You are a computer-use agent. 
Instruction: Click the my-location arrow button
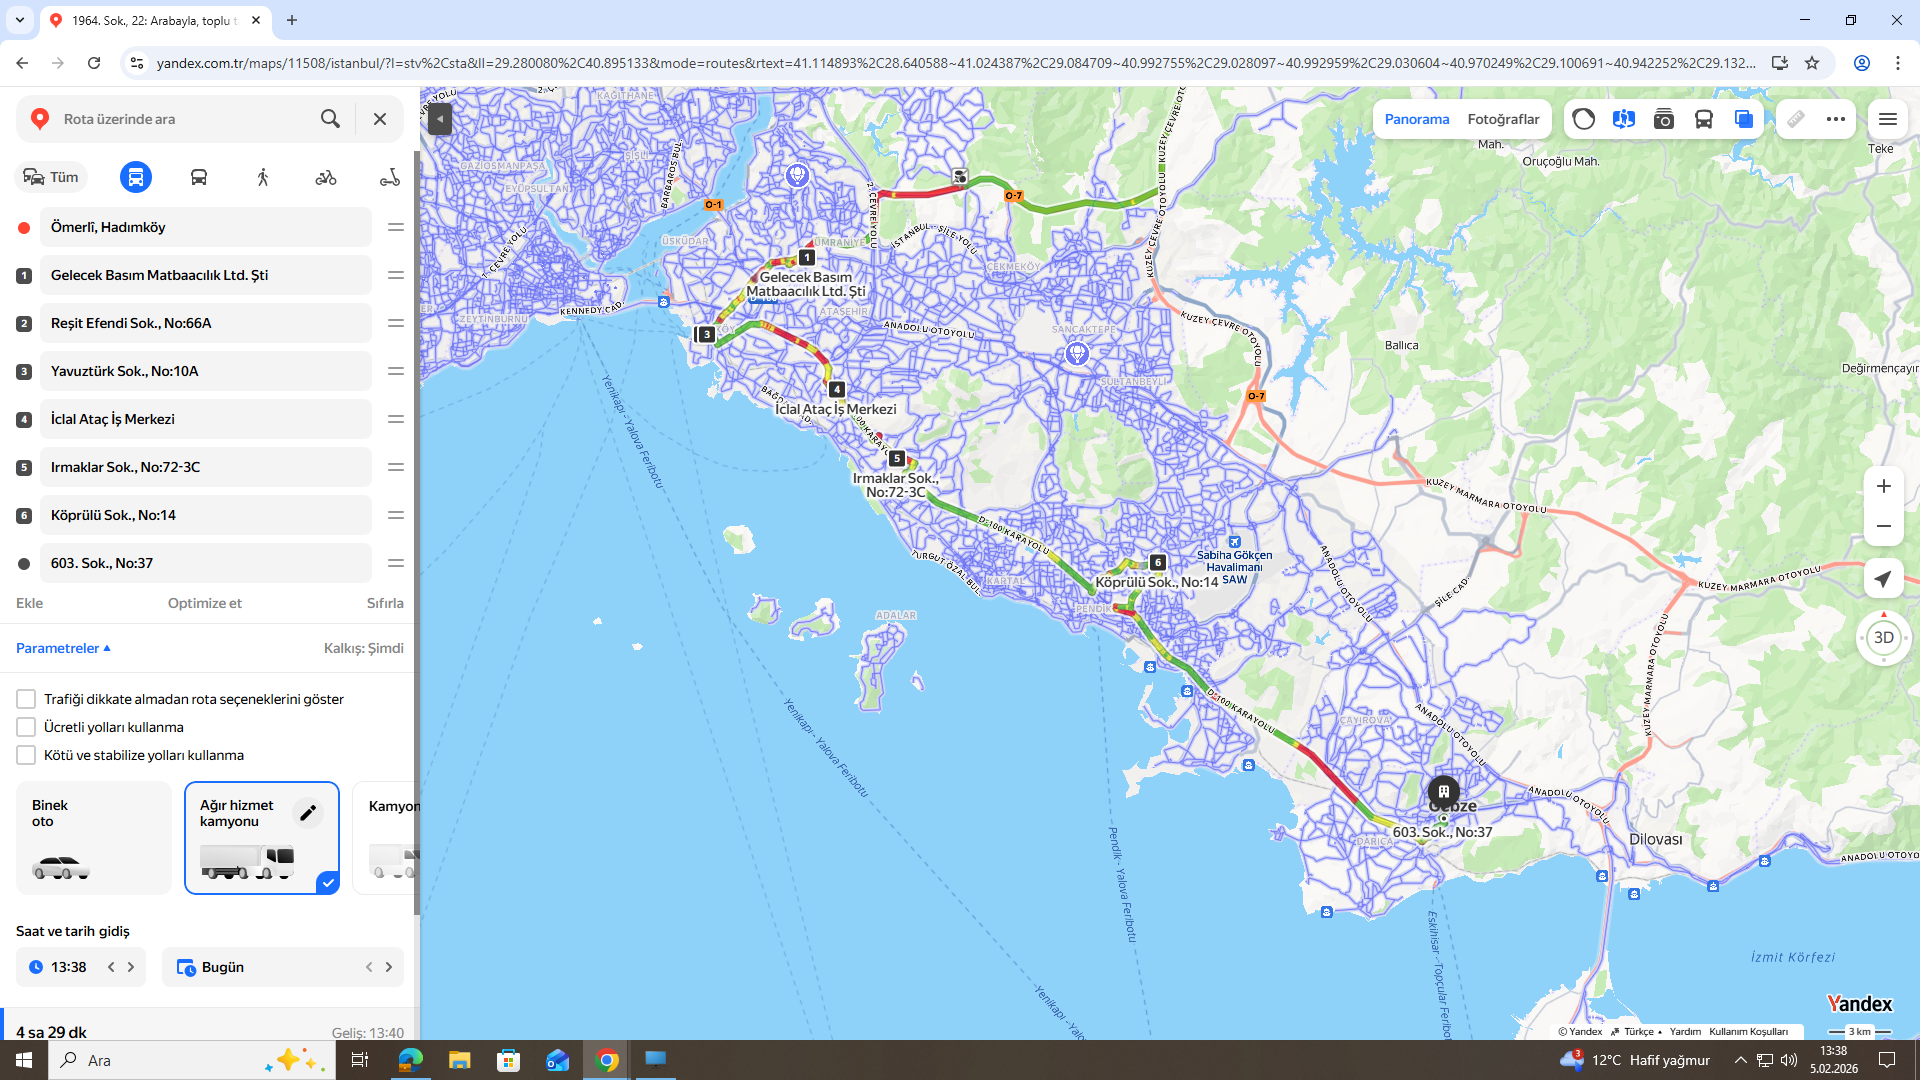tap(1884, 579)
